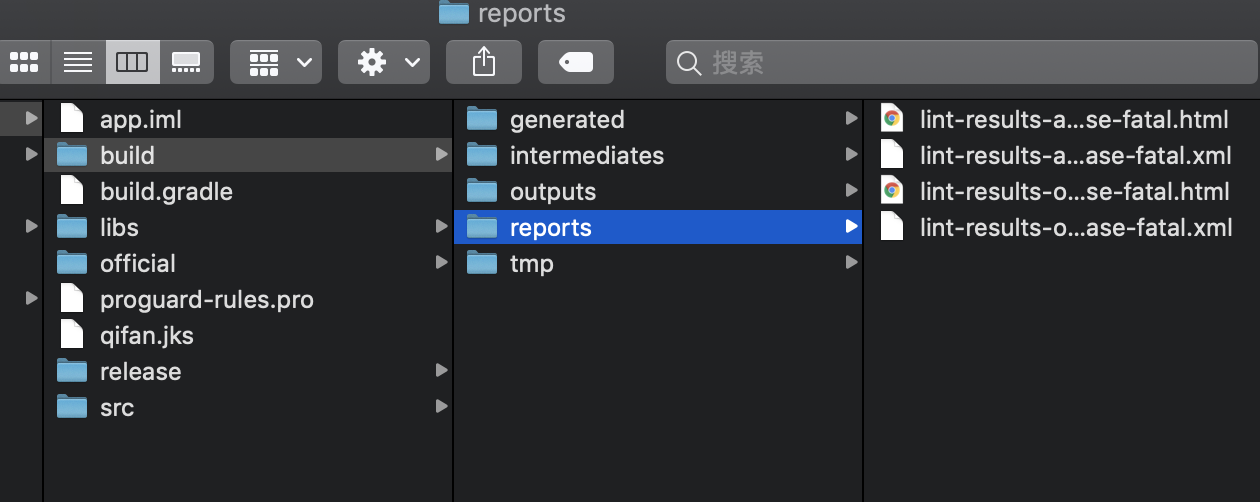Click the Share toolbar button

[484, 62]
